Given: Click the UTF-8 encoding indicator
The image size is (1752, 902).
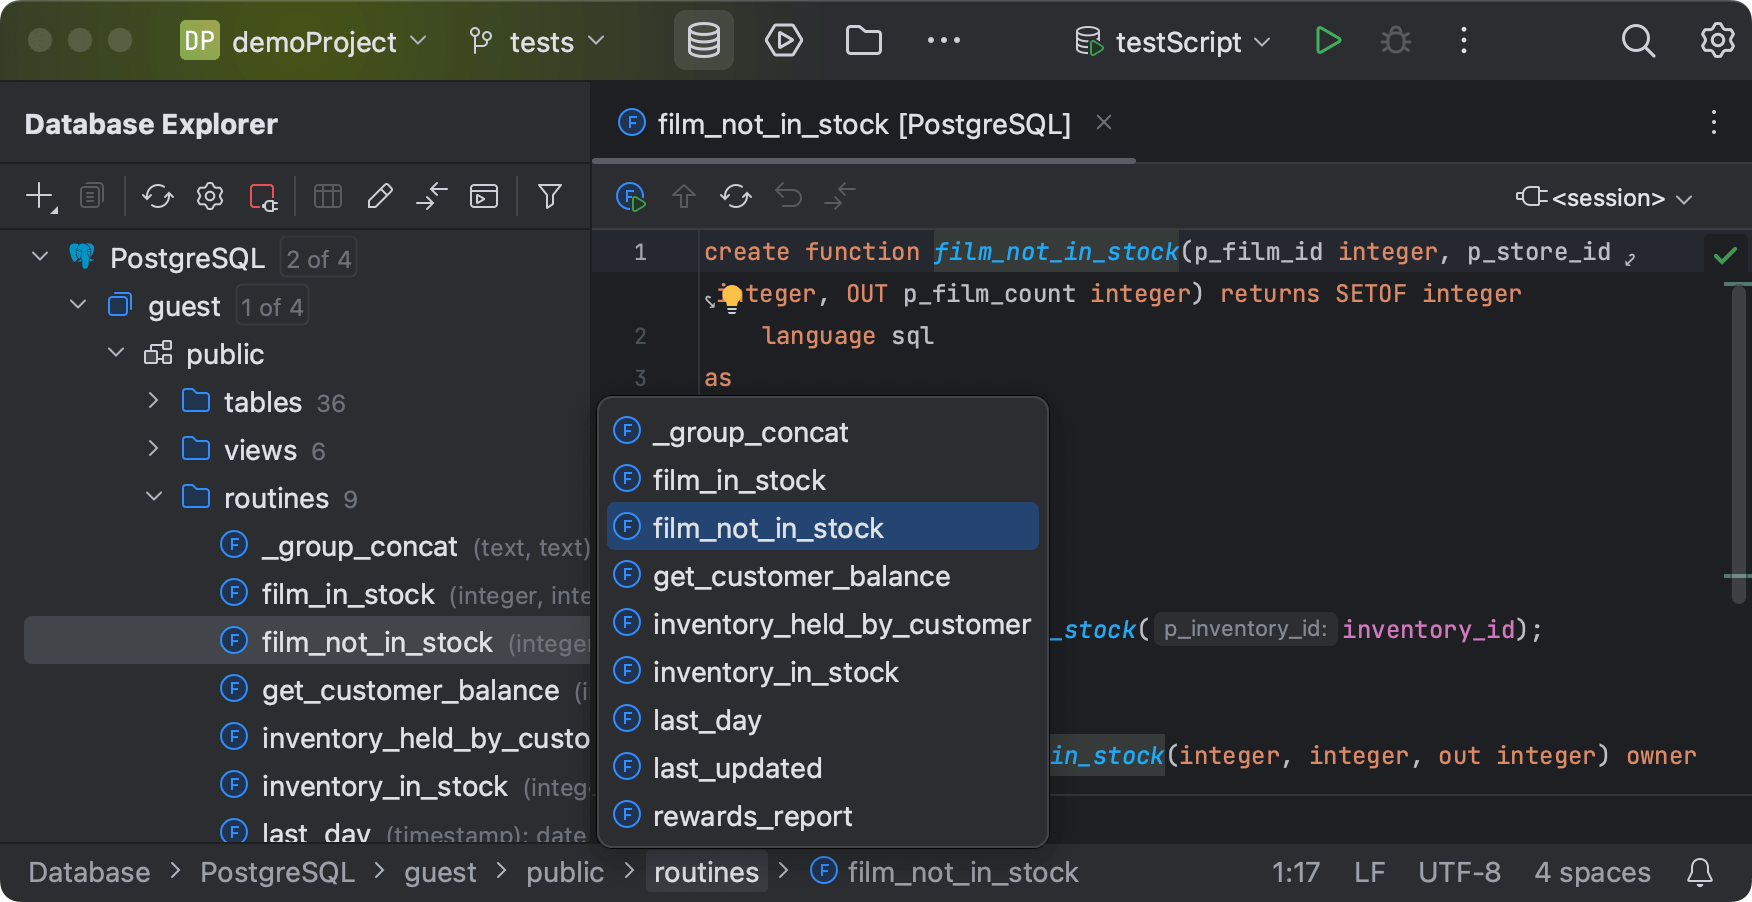Looking at the screenshot, I should click(1459, 871).
